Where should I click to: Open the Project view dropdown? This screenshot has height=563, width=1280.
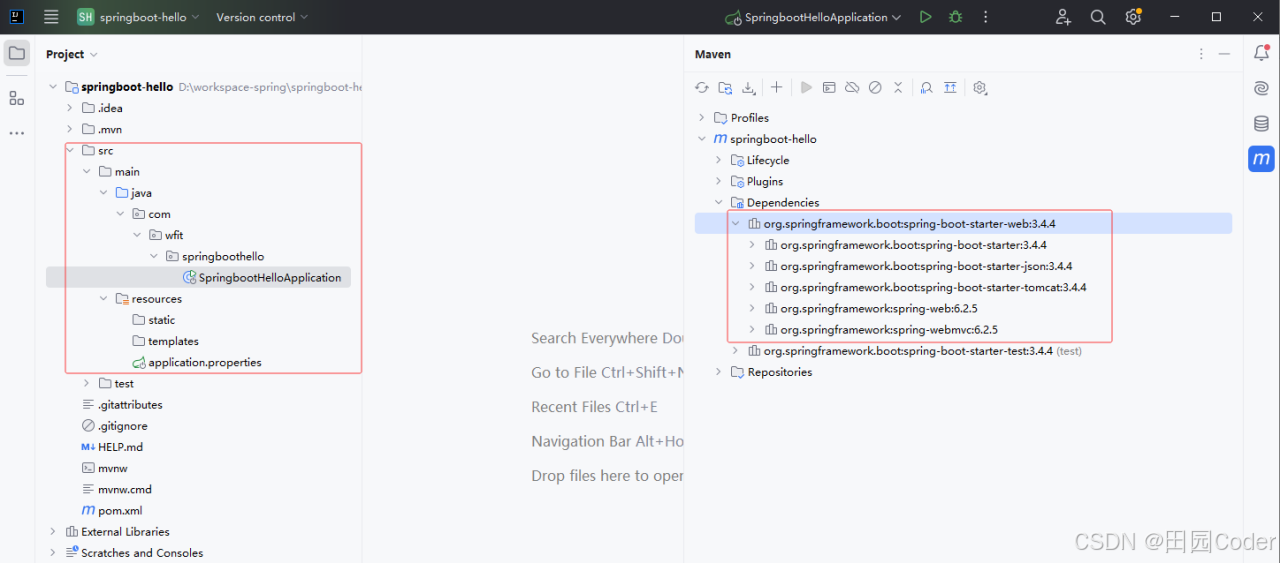pyautogui.click(x=72, y=54)
